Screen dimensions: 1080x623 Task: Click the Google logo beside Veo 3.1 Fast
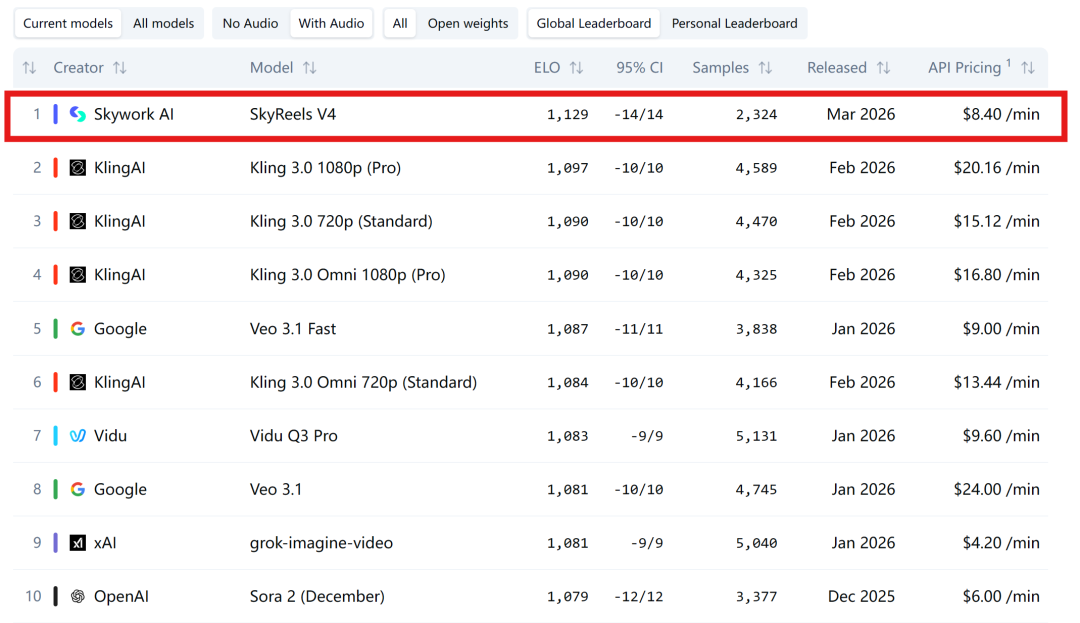tap(78, 329)
